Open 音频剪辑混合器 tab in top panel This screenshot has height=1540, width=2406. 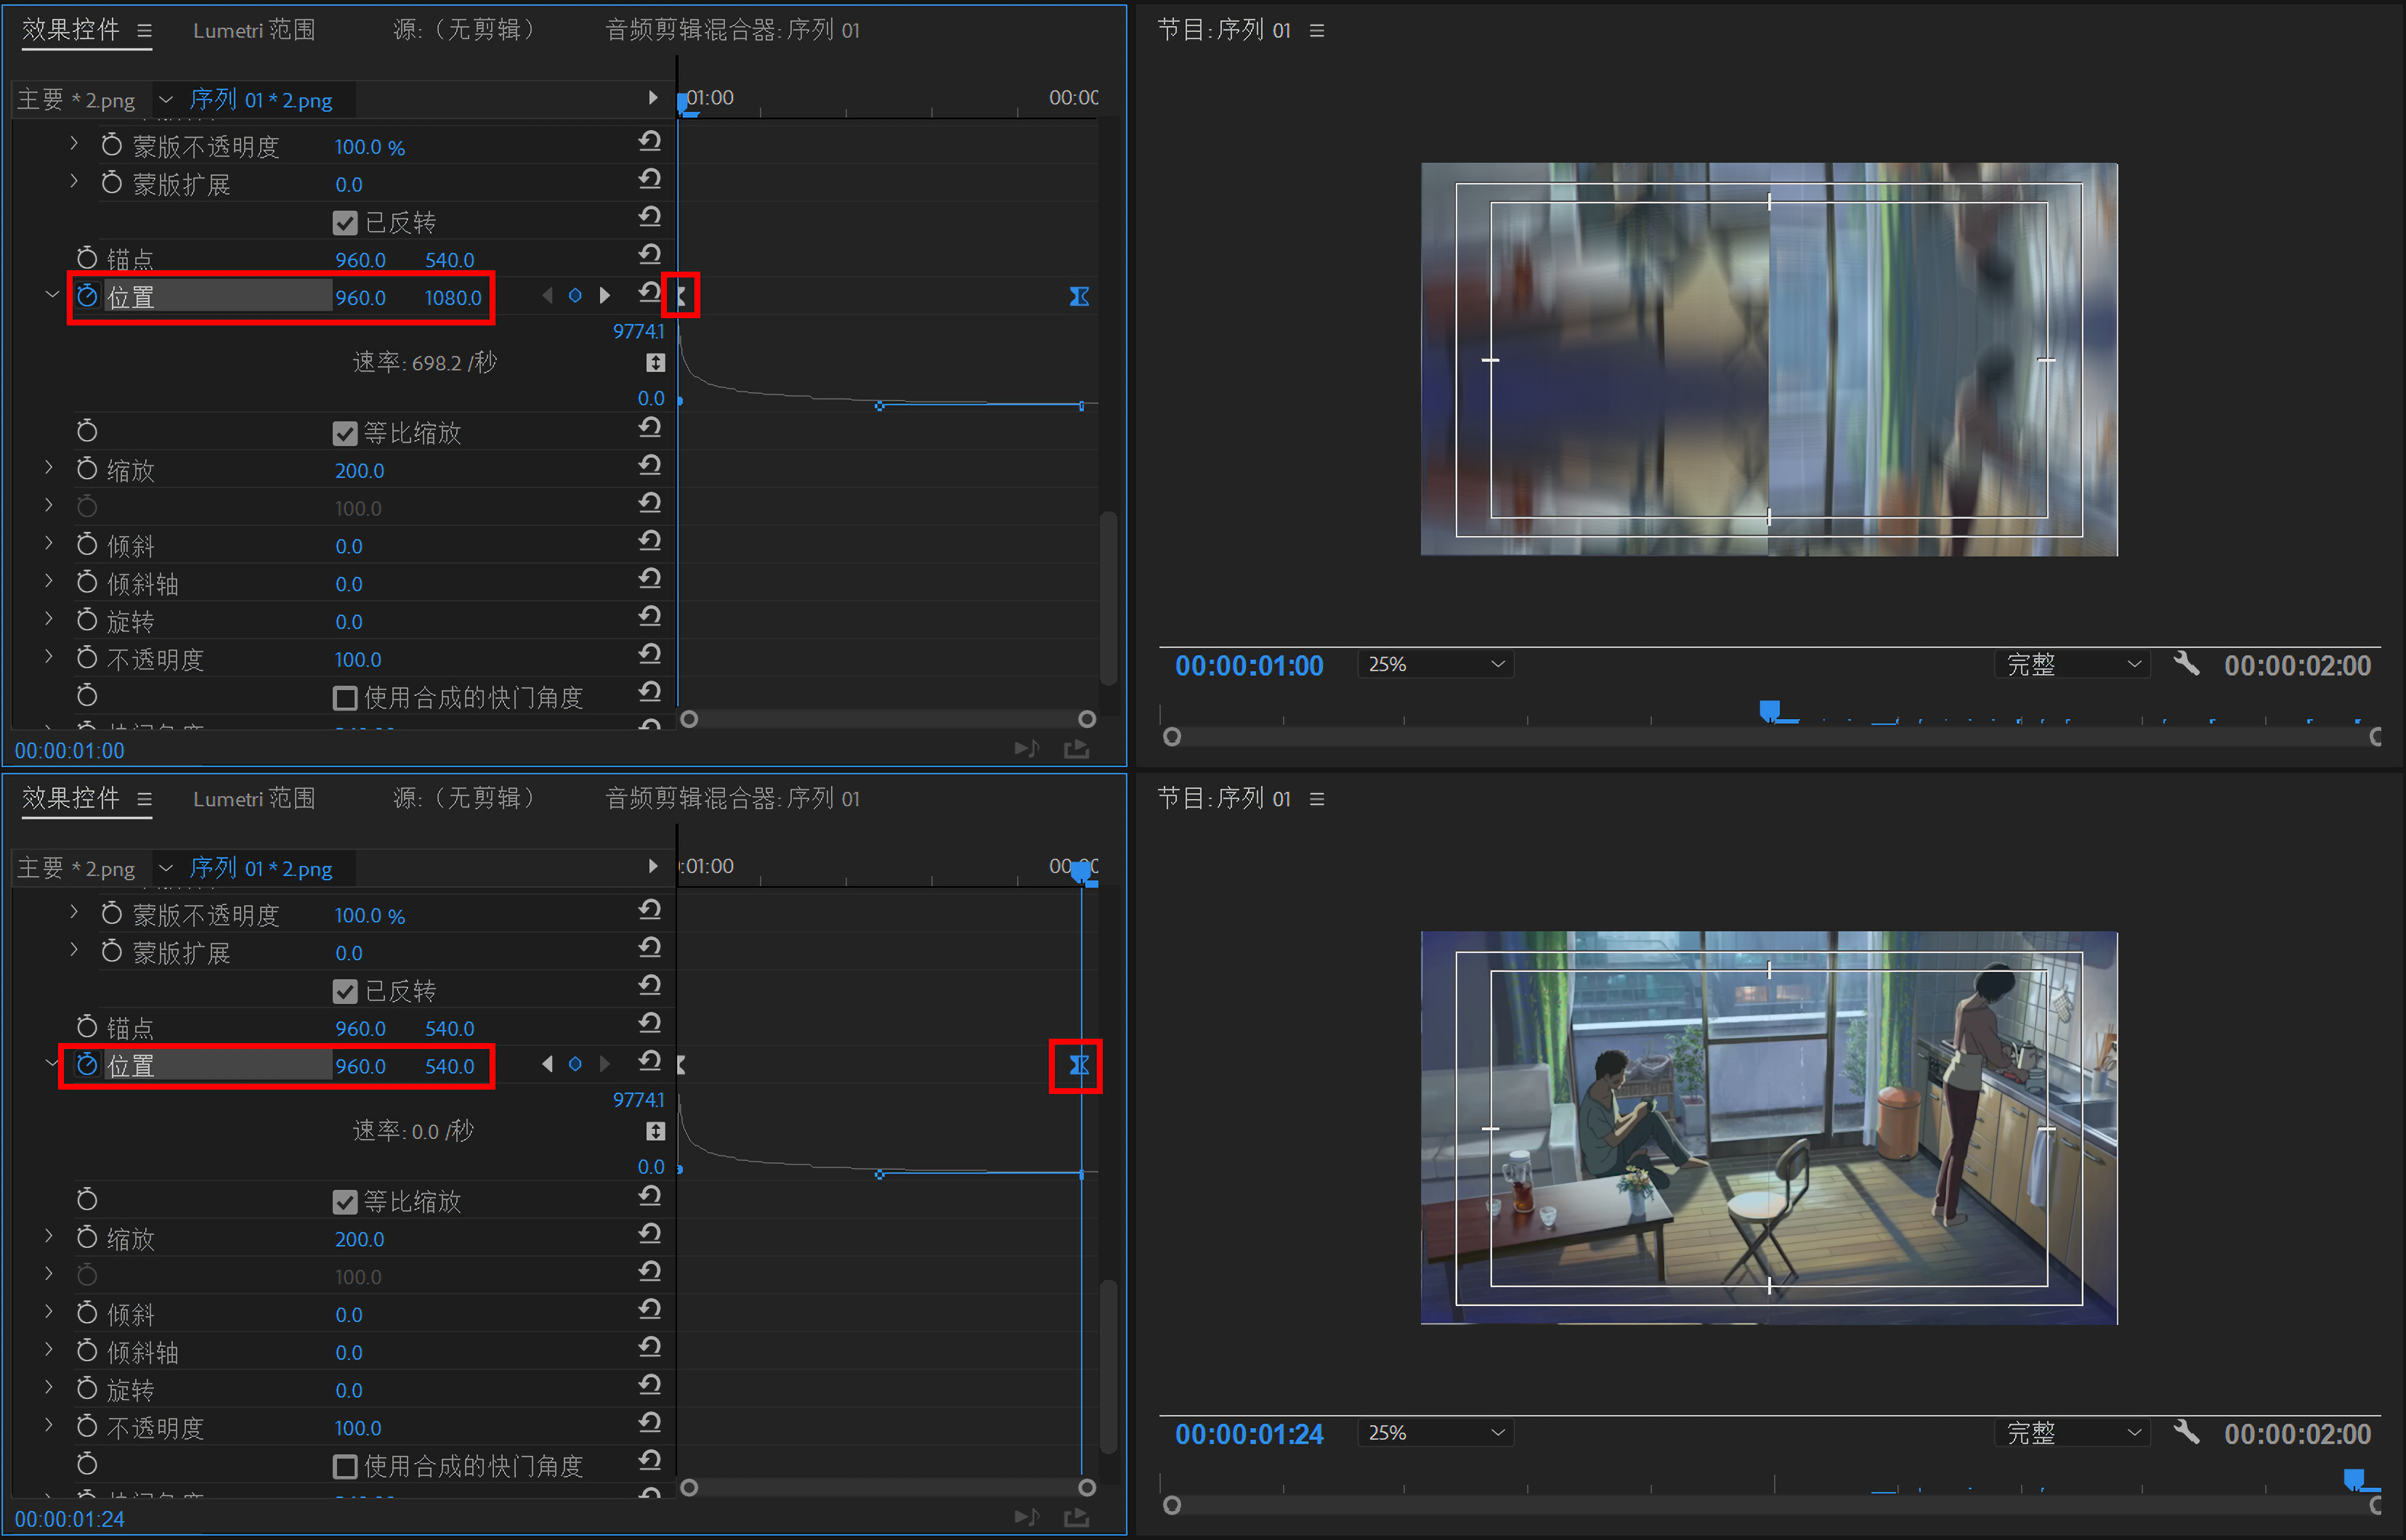[732, 30]
